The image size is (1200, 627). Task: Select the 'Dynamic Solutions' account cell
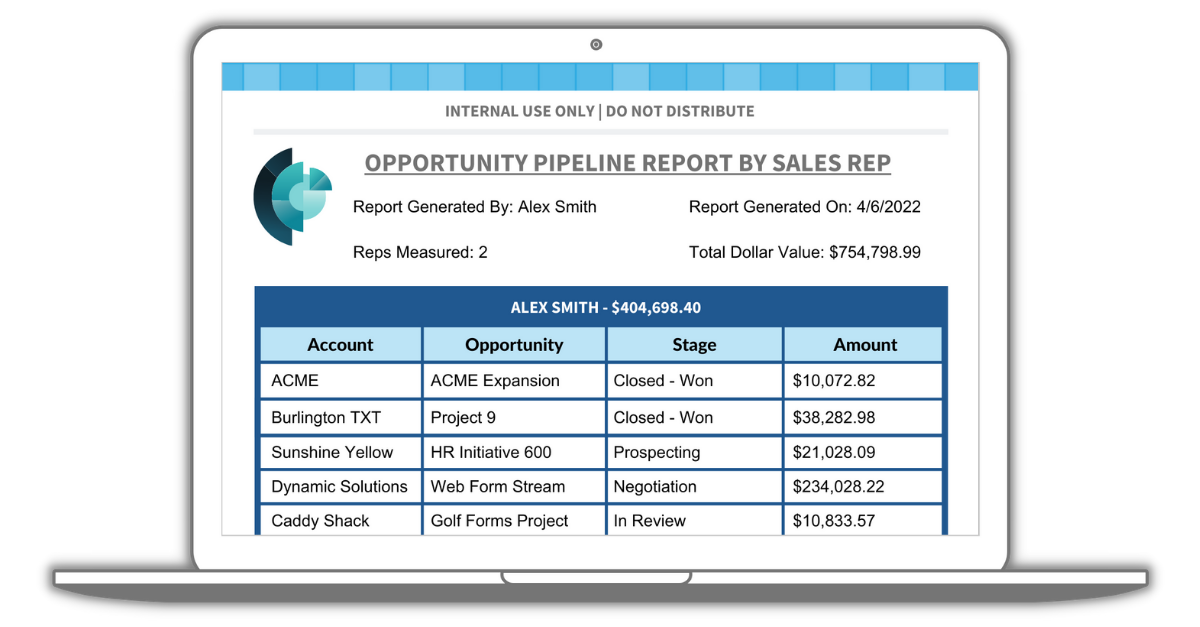click(x=340, y=486)
